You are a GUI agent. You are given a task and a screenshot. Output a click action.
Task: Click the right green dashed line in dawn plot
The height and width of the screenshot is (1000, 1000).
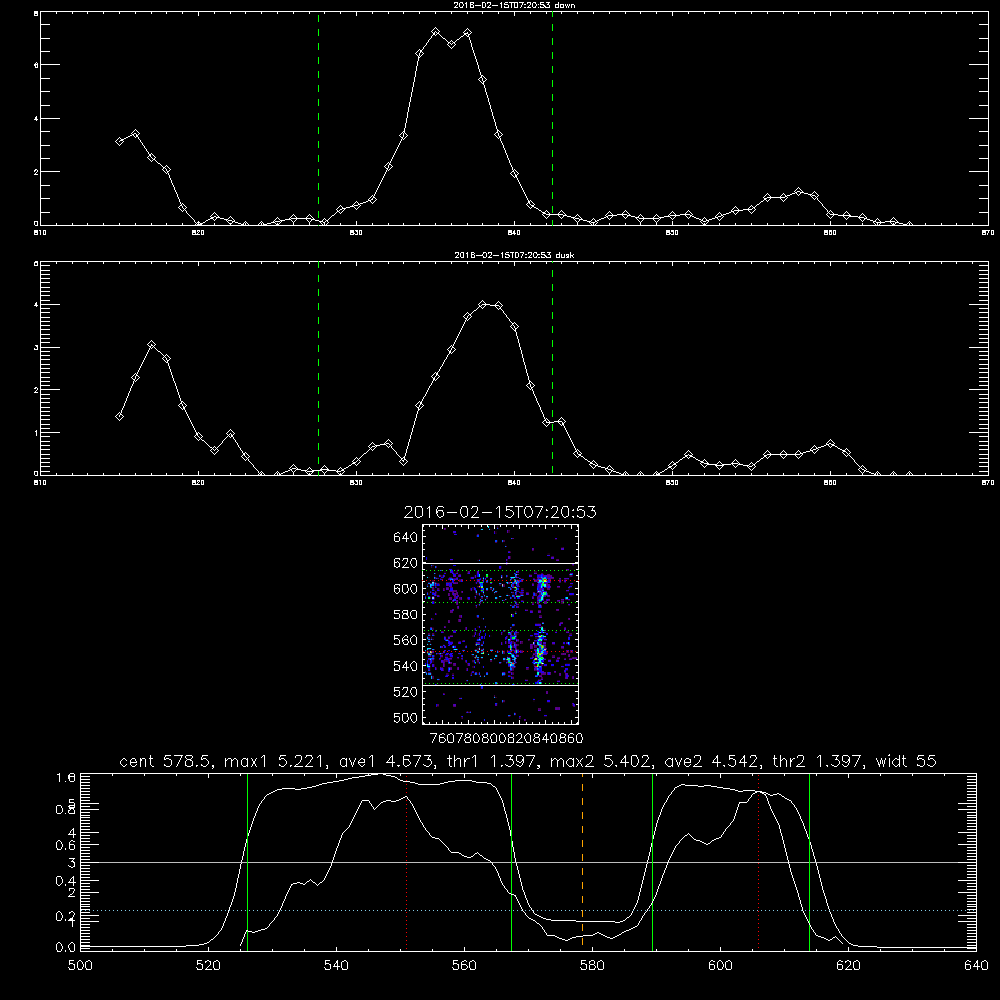552,119
